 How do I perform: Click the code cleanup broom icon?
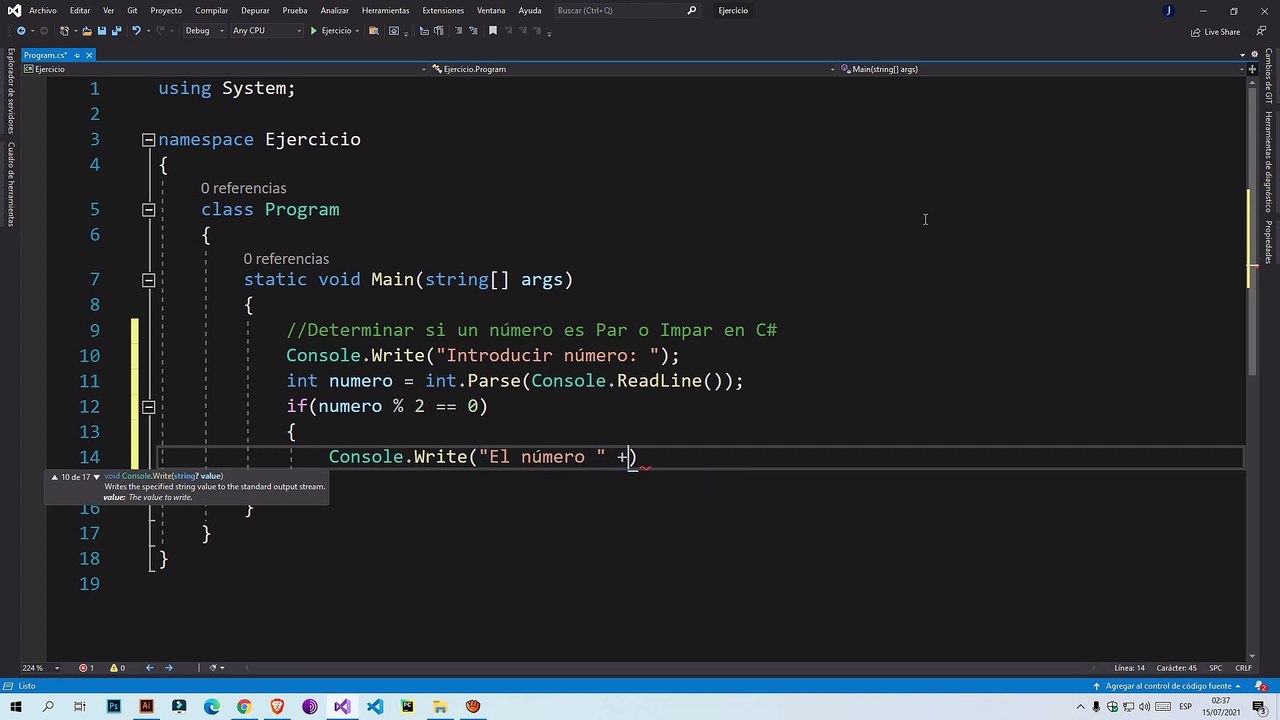(x=213, y=668)
